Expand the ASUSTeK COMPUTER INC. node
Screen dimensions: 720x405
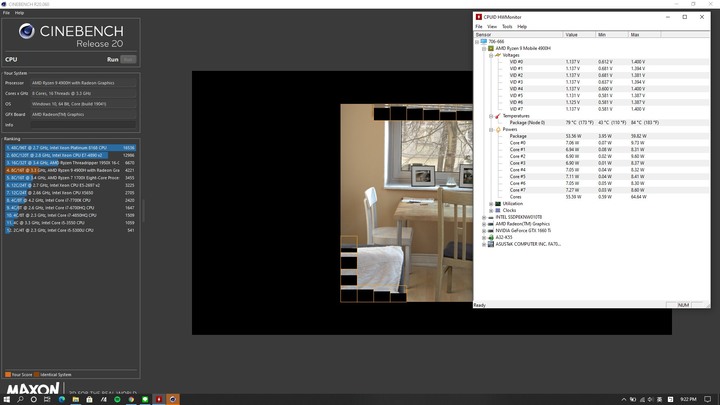pos(484,244)
